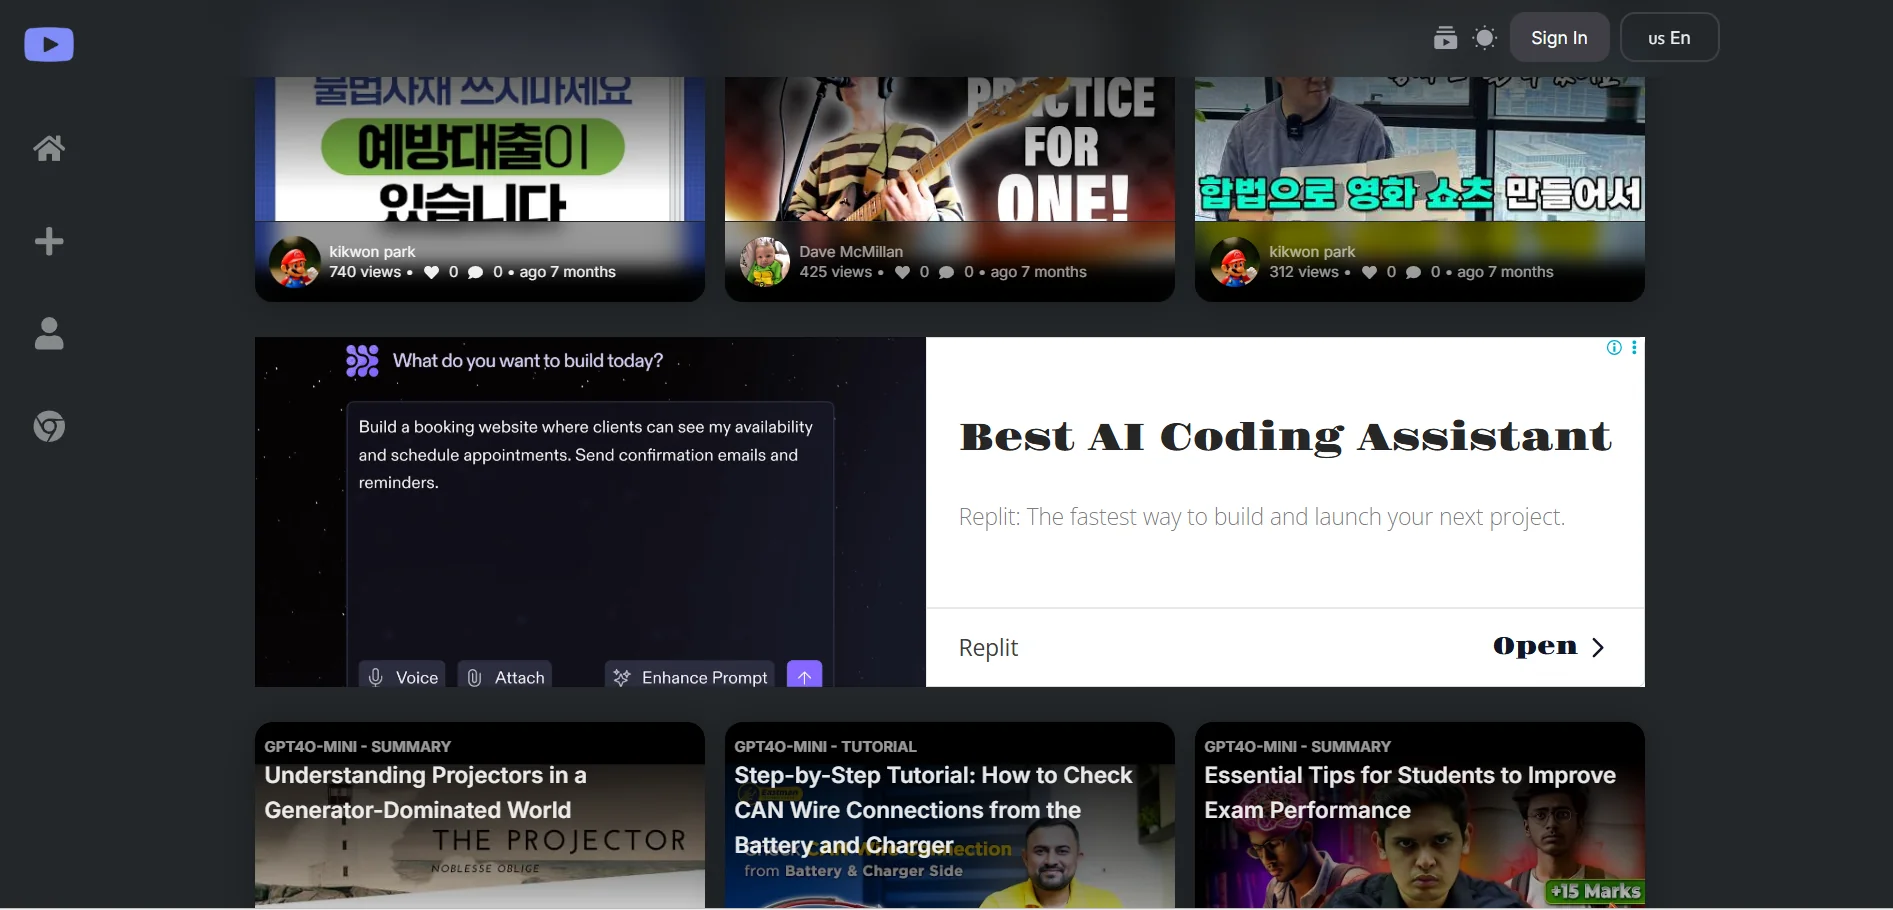Go to Home via the sidebar house icon
Viewport: 1893px width, 910px height.
pos(49,148)
